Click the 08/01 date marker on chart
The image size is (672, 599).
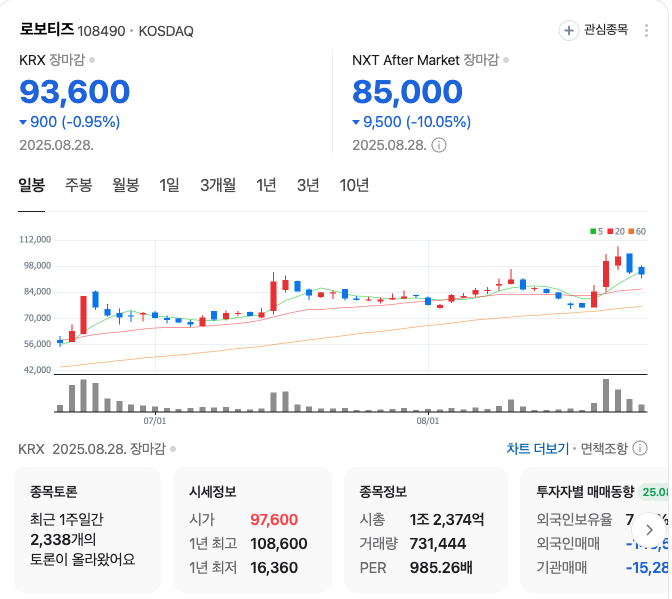click(428, 421)
